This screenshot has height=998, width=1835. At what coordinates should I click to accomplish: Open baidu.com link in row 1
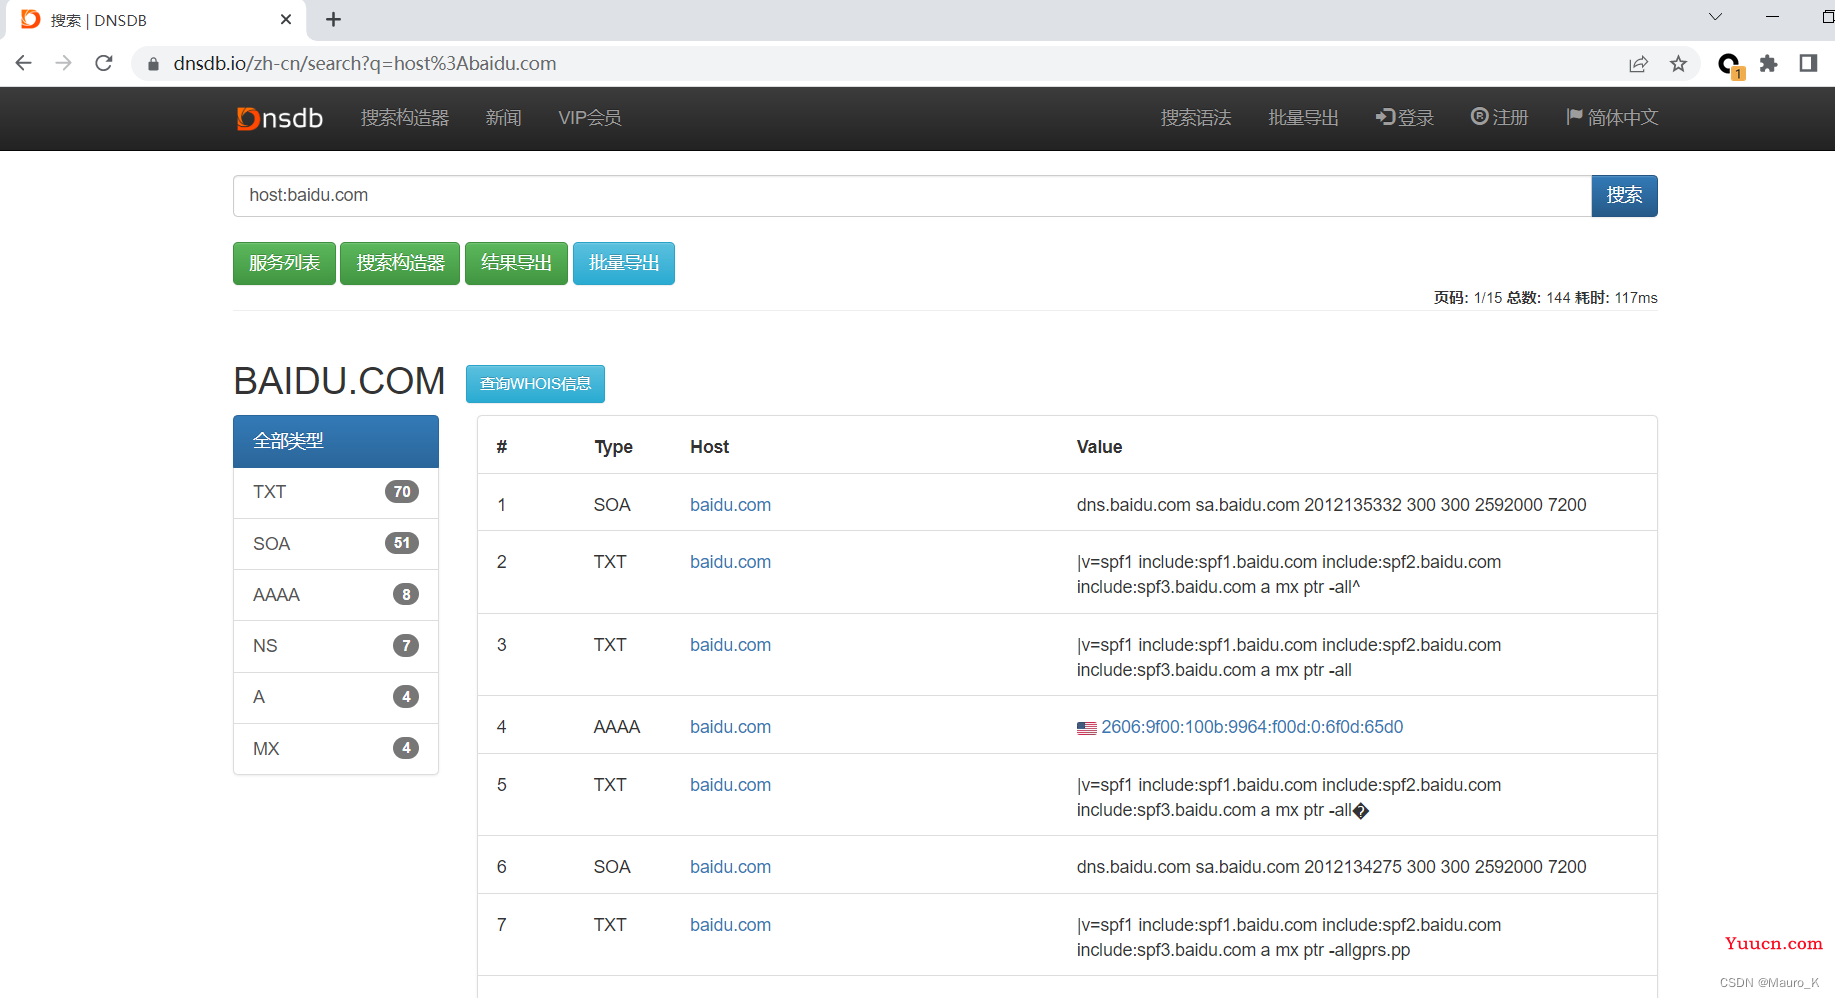[x=730, y=505]
